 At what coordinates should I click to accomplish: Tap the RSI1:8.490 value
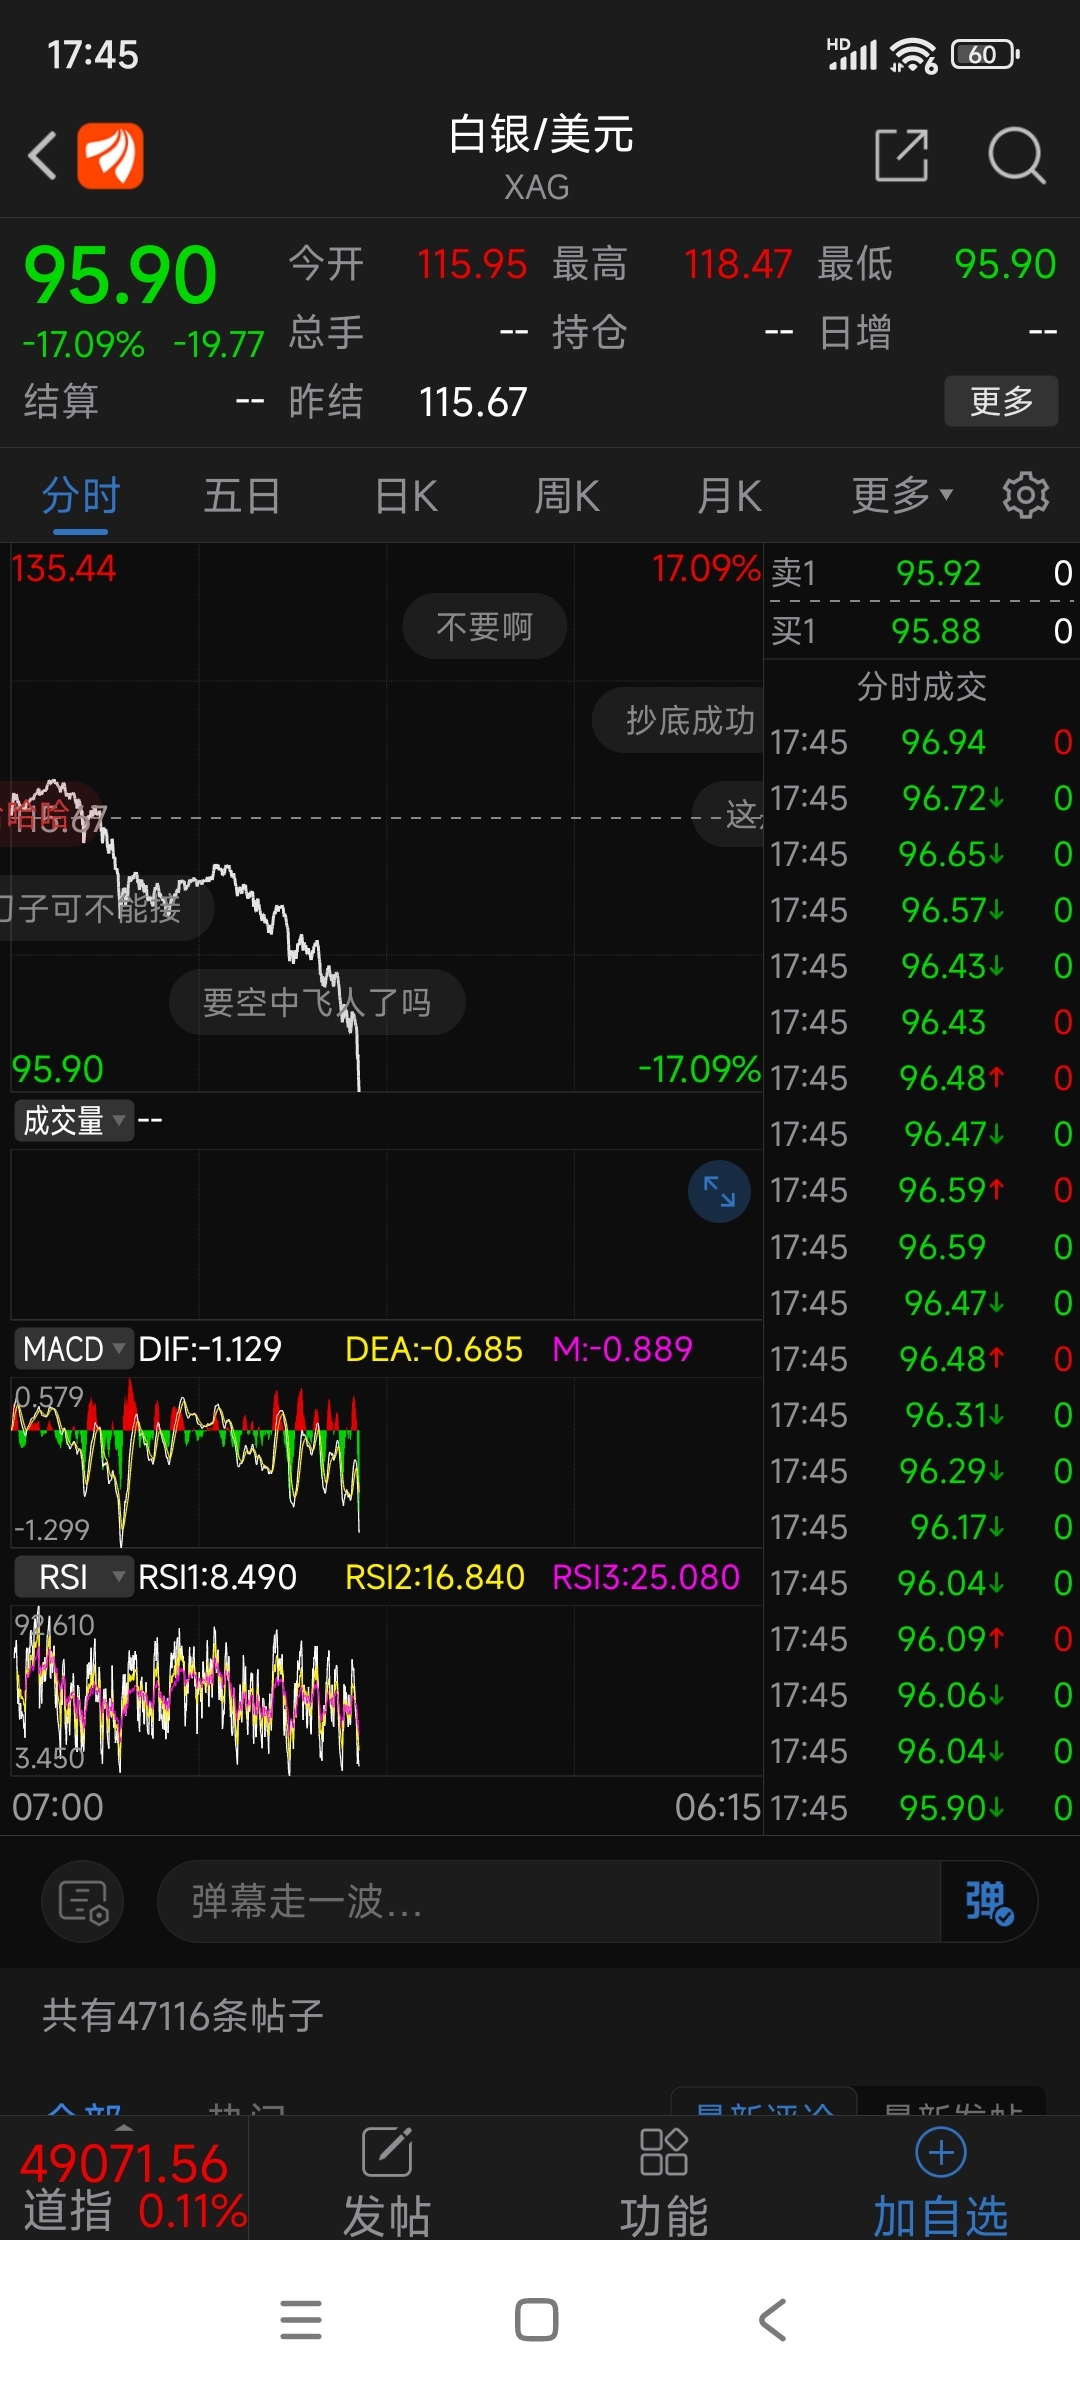(x=217, y=1577)
